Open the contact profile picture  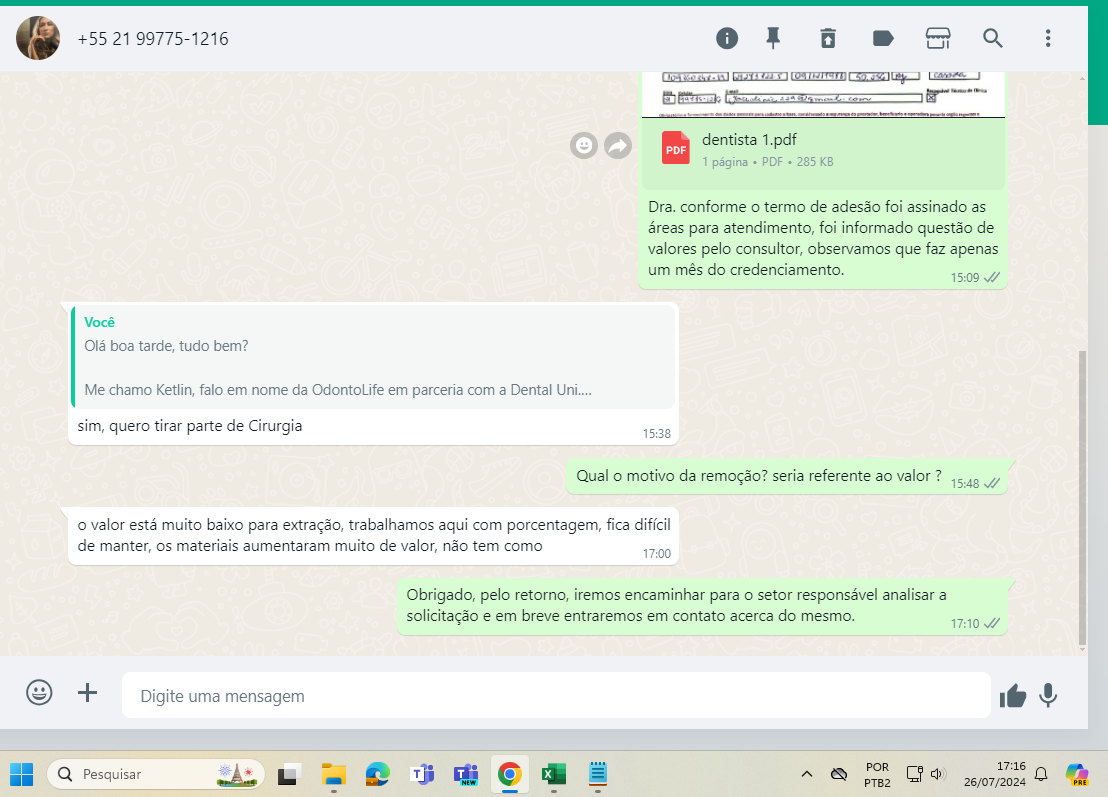coord(39,39)
